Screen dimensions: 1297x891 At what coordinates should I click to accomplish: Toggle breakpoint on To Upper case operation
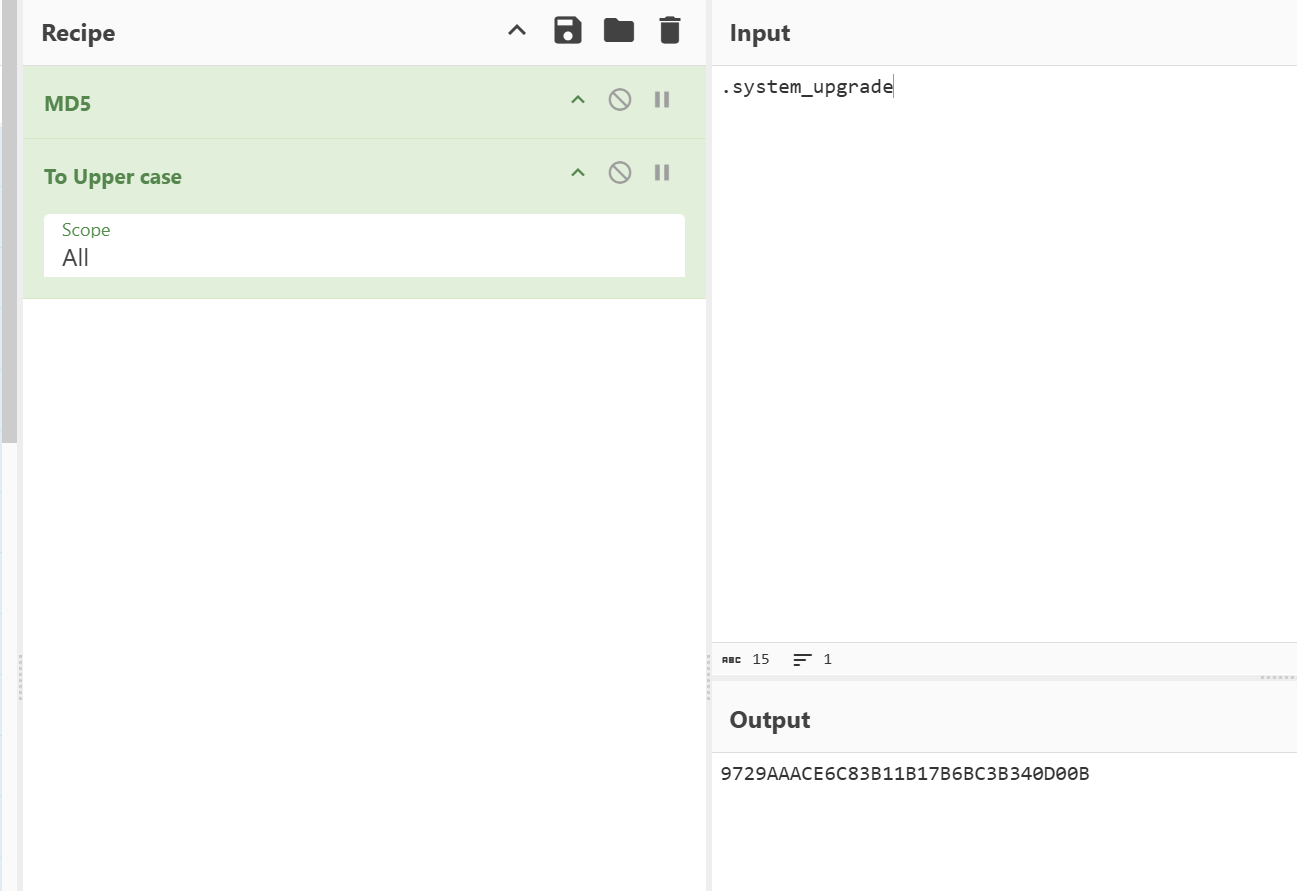point(662,173)
